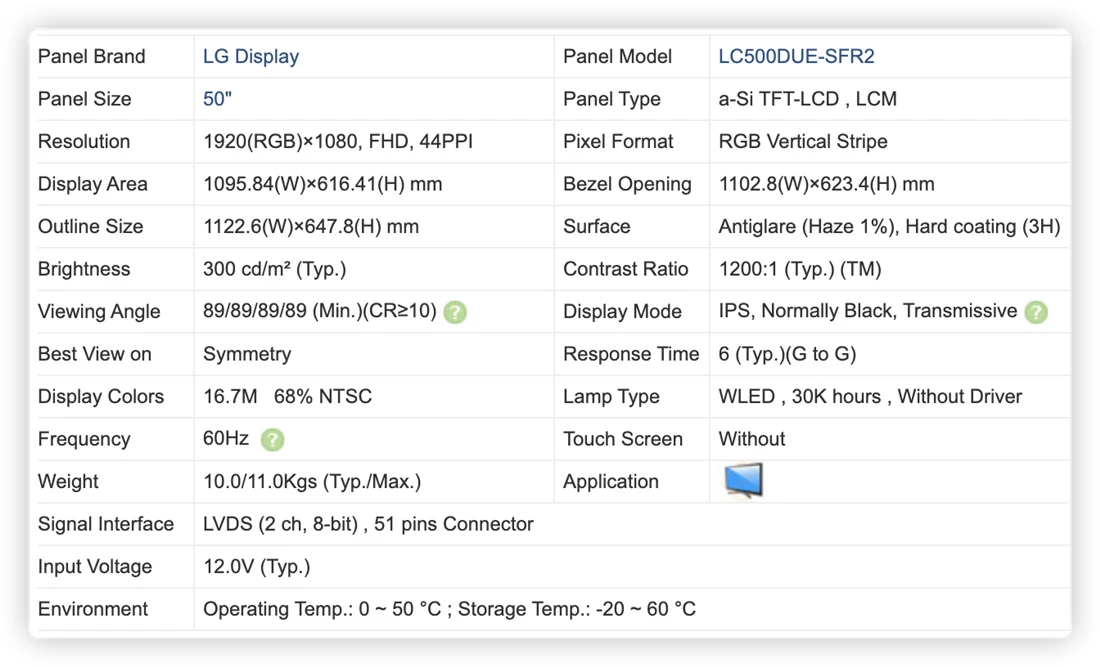
Task: Click the Panel Size label
Action: tap(84, 99)
